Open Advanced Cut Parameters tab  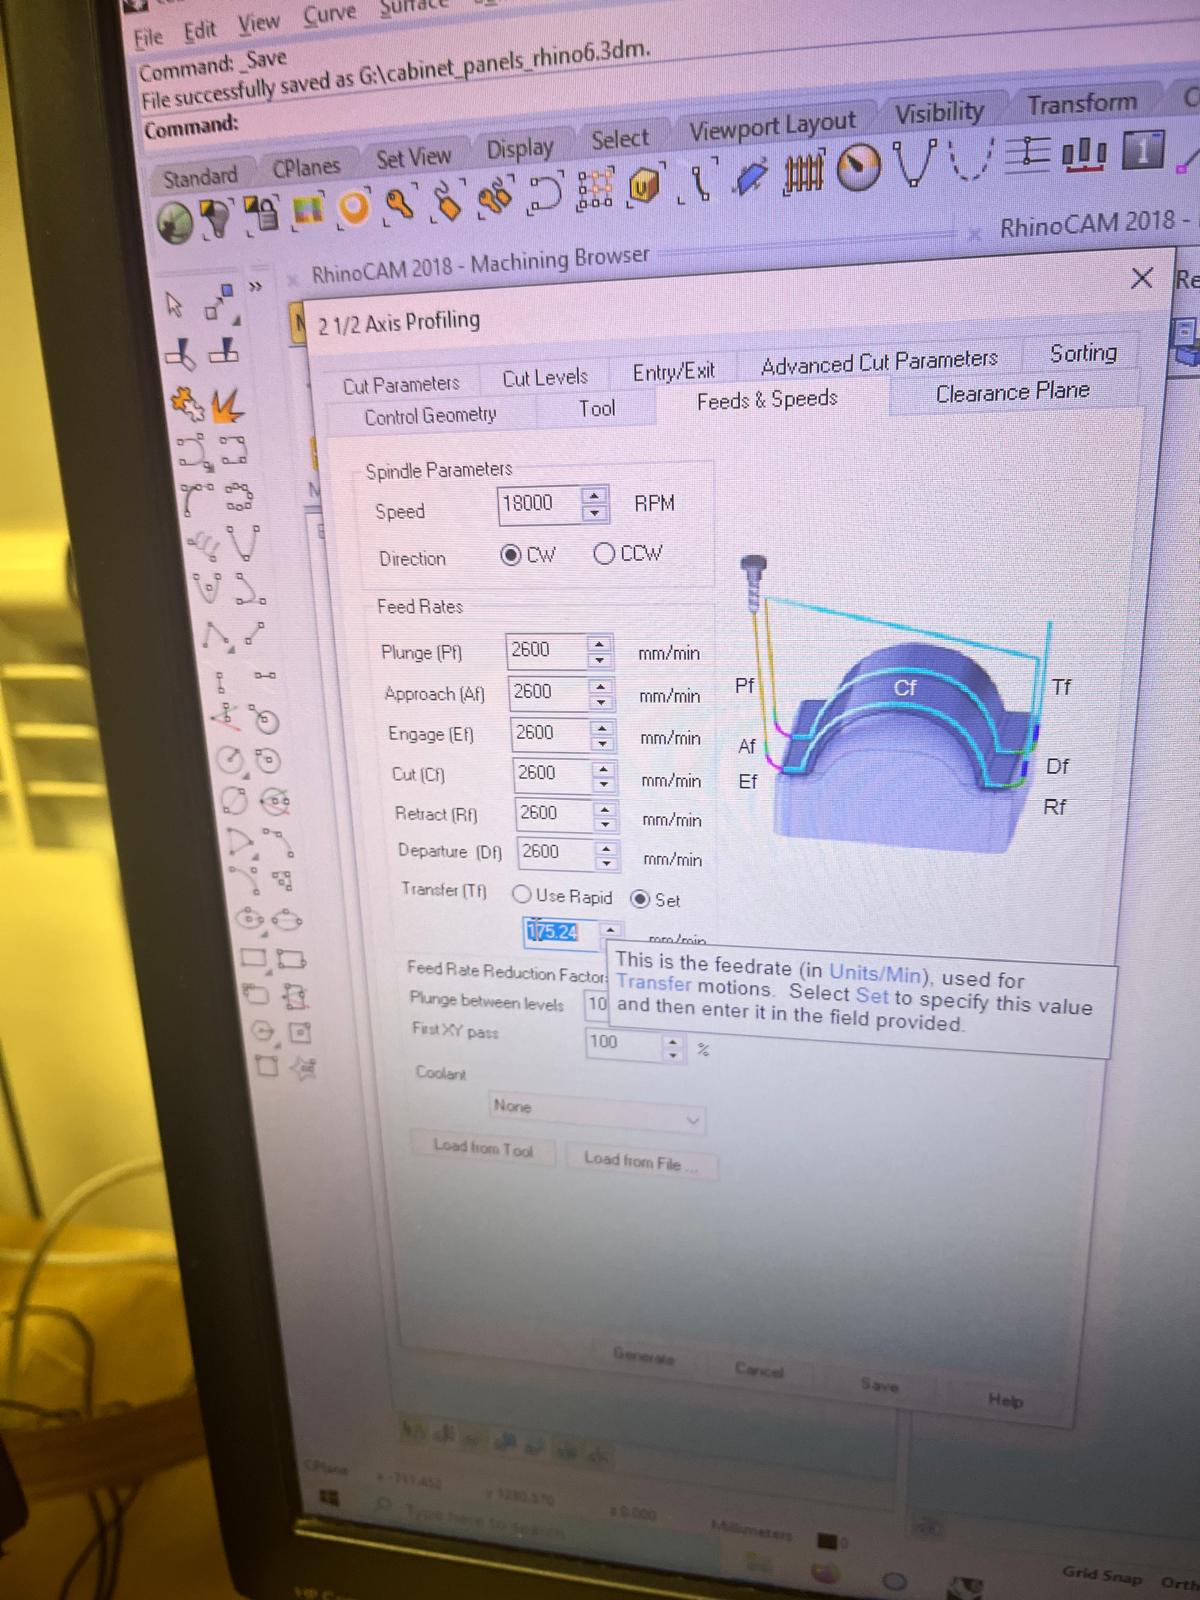pyautogui.click(x=879, y=361)
